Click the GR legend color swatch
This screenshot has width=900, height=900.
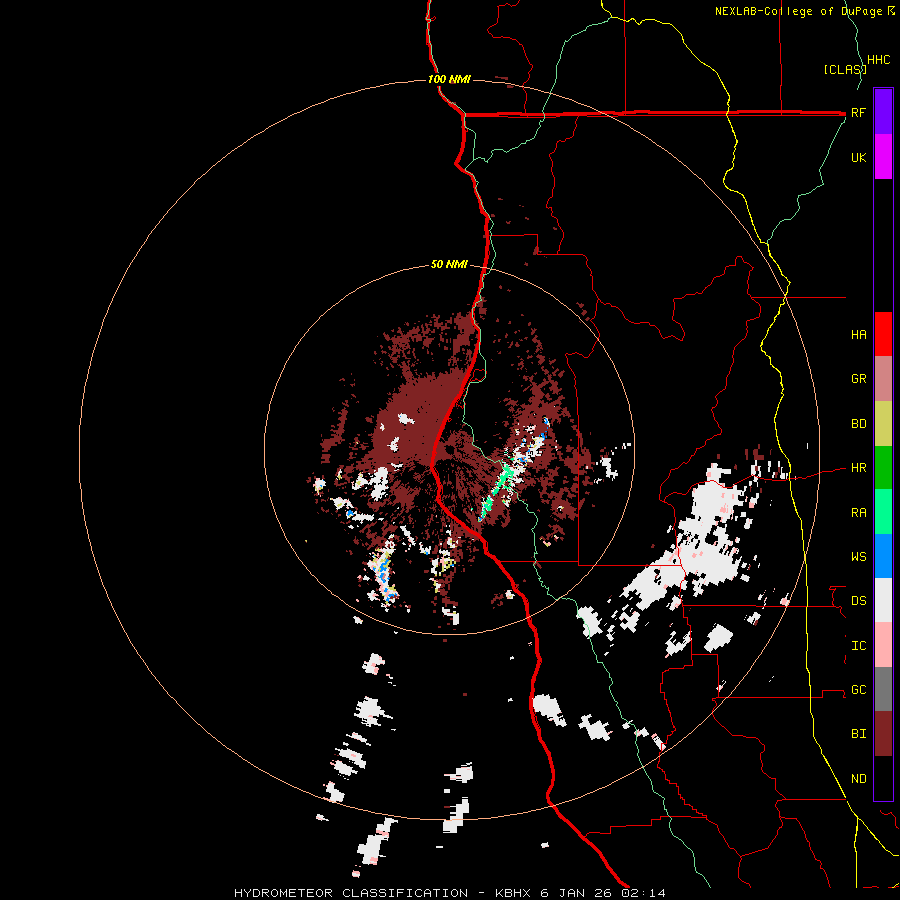click(x=883, y=378)
